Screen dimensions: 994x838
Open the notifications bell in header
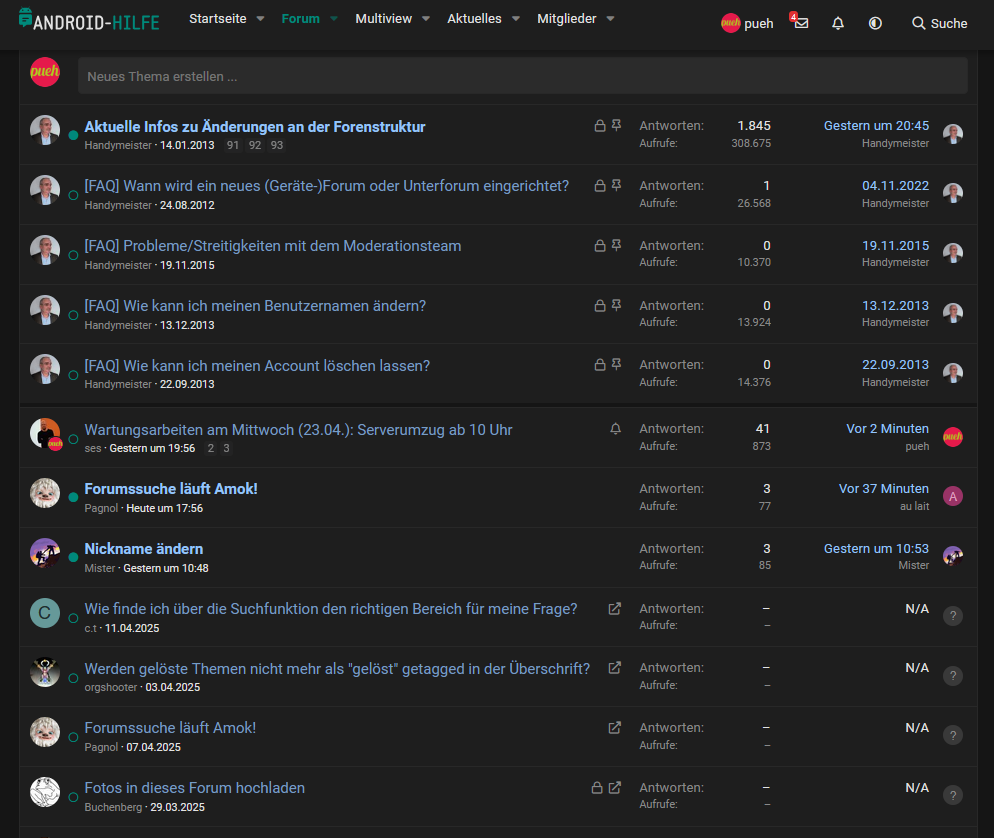coord(838,23)
